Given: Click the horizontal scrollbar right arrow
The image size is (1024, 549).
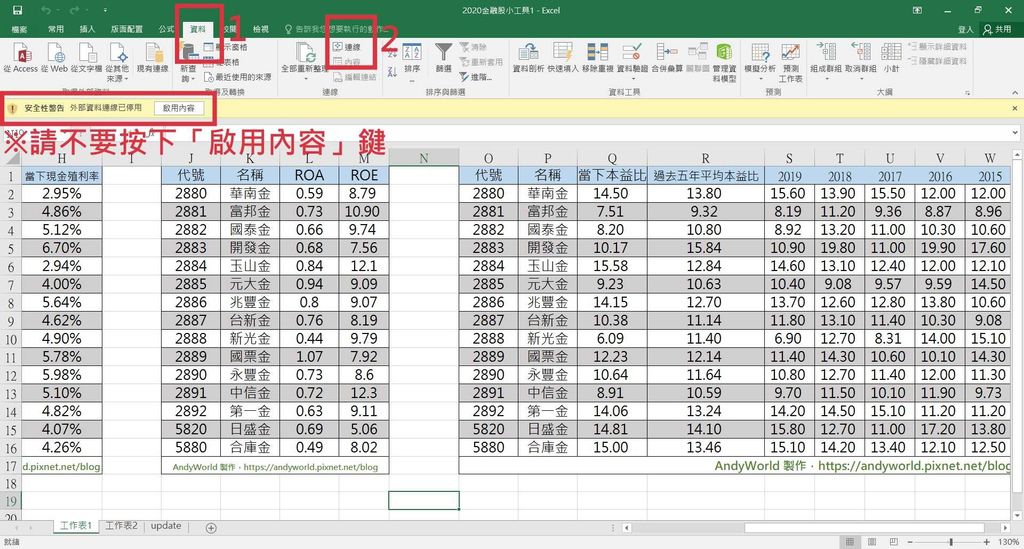Looking at the screenshot, I should coord(1005,527).
